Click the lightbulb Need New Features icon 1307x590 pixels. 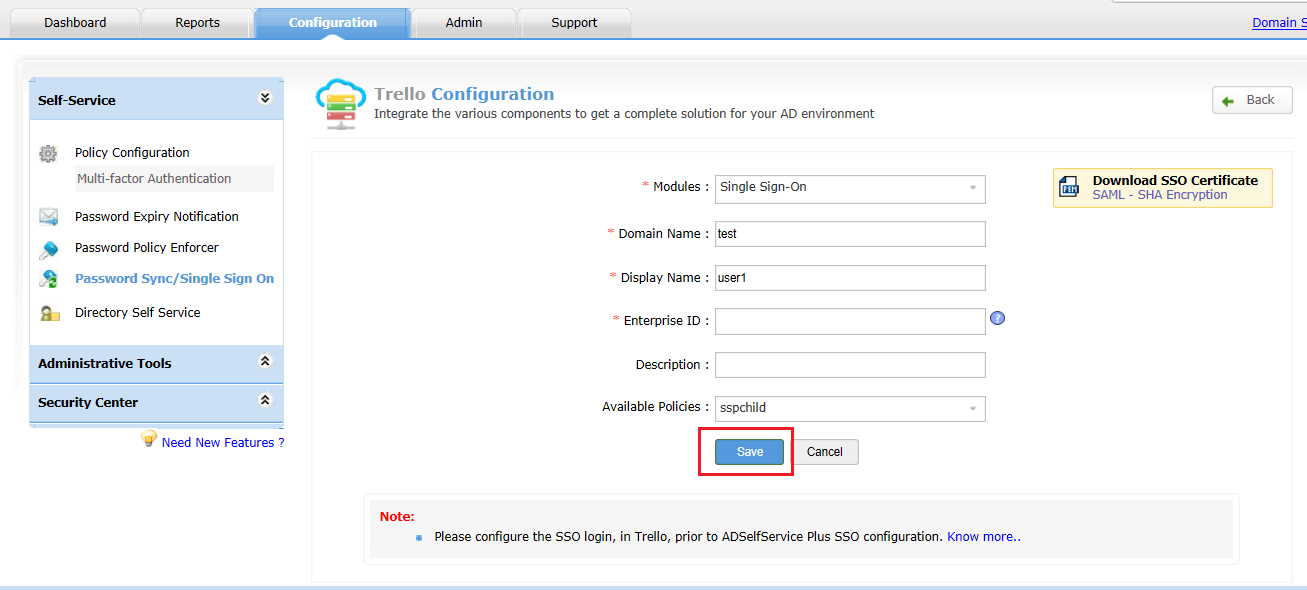pos(149,438)
